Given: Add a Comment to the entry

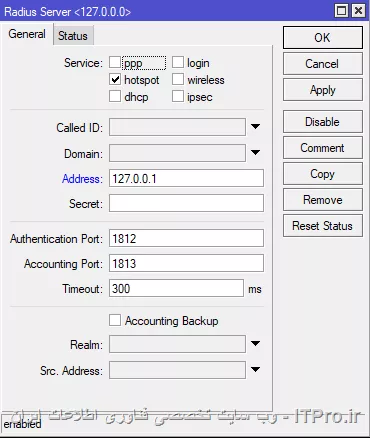Looking at the screenshot, I should (x=323, y=148).
